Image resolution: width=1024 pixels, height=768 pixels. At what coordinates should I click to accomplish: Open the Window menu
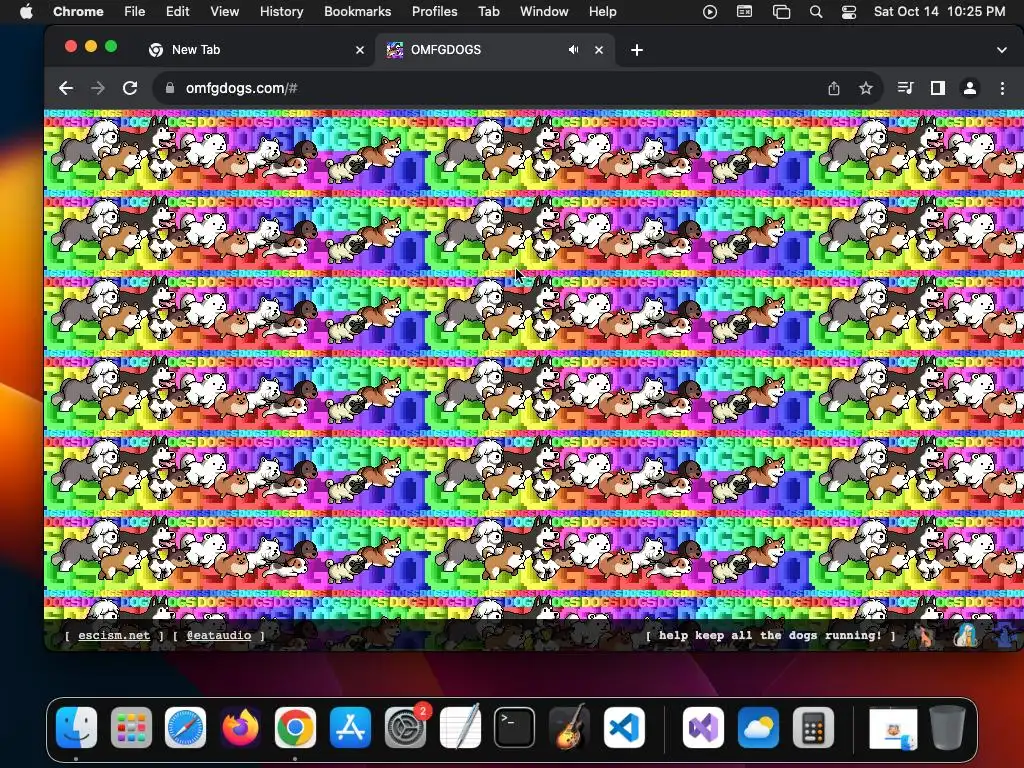(544, 11)
